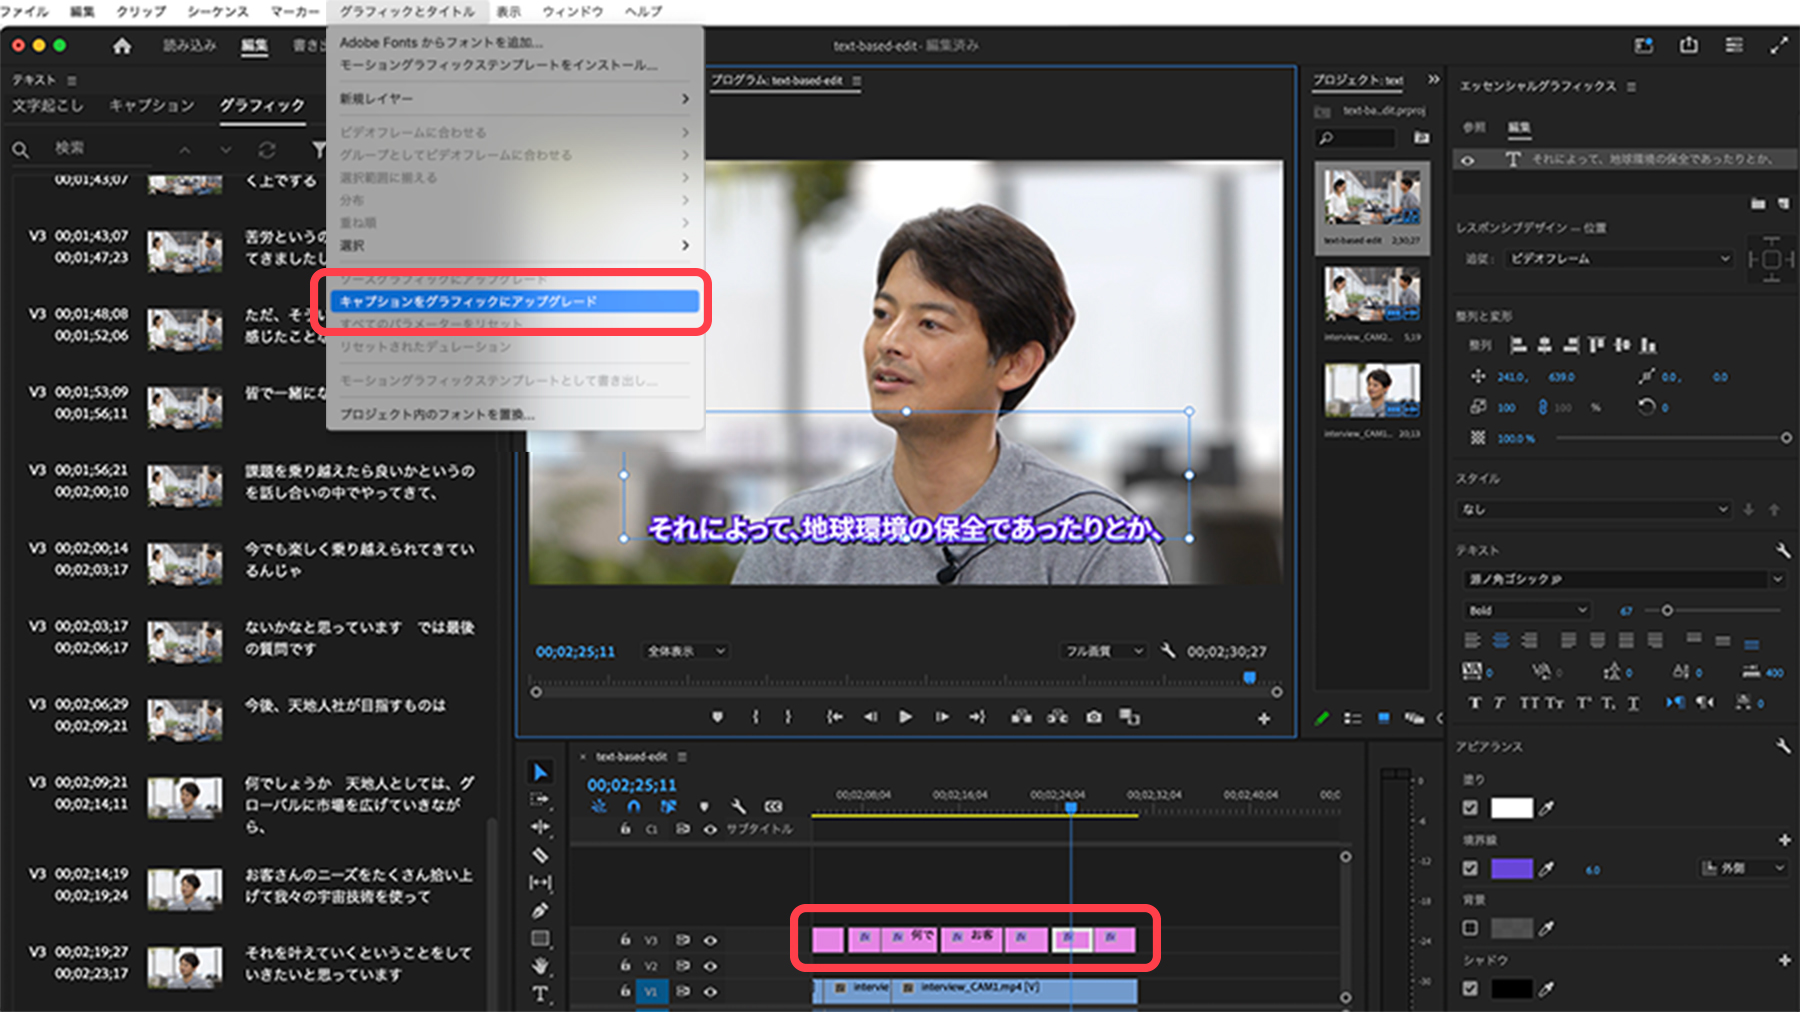Toggle visibility of the text layer in Essential Graphics
Viewport: 1800px width, 1012px height.
1467,160
